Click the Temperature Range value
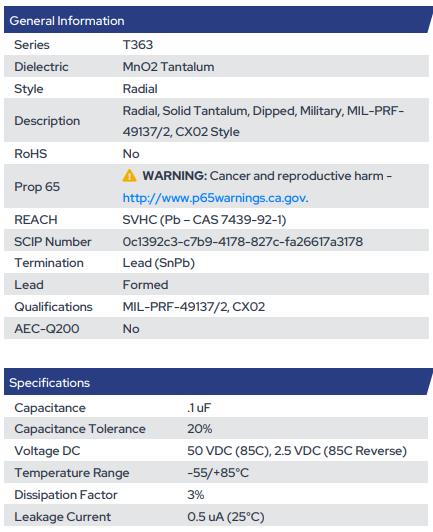 tap(218, 473)
